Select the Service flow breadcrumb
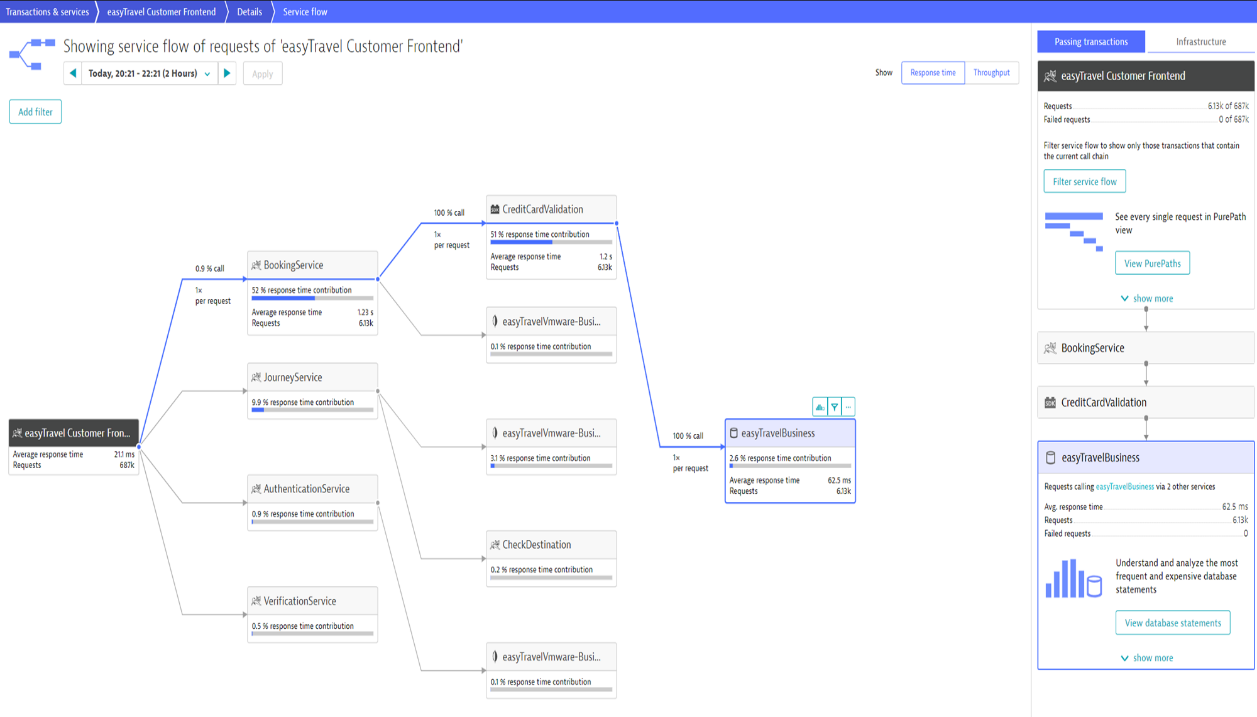 [x=305, y=12]
